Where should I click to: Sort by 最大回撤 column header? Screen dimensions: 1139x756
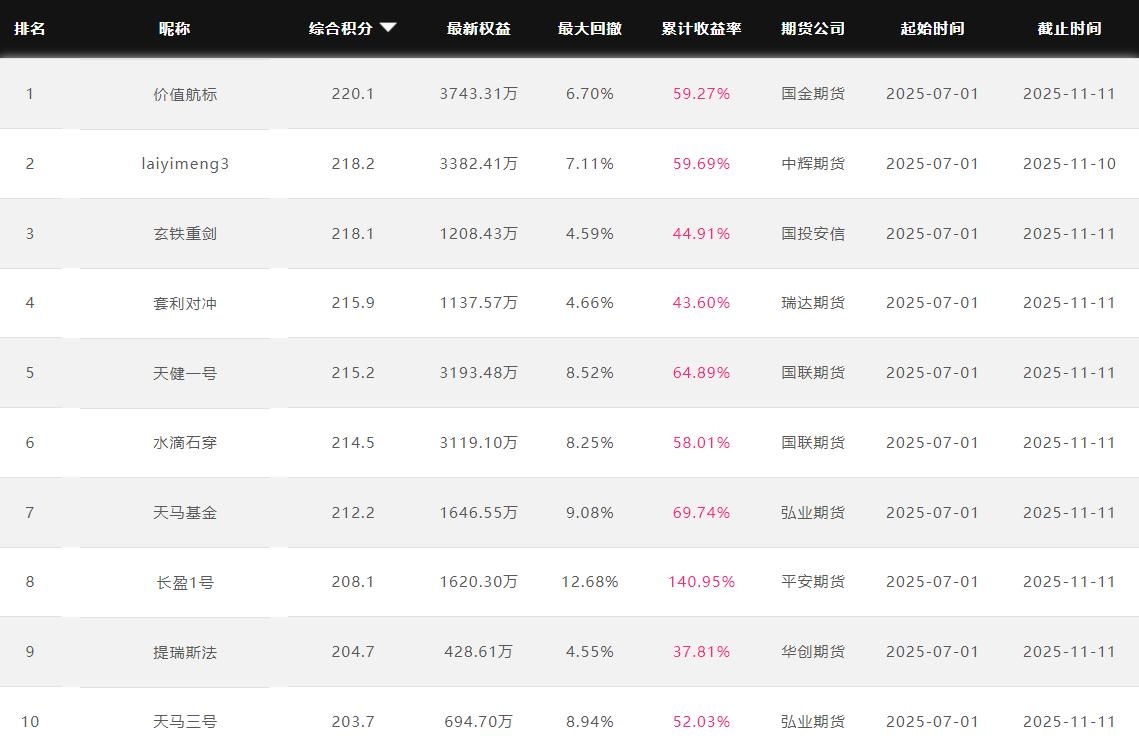[589, 29]
